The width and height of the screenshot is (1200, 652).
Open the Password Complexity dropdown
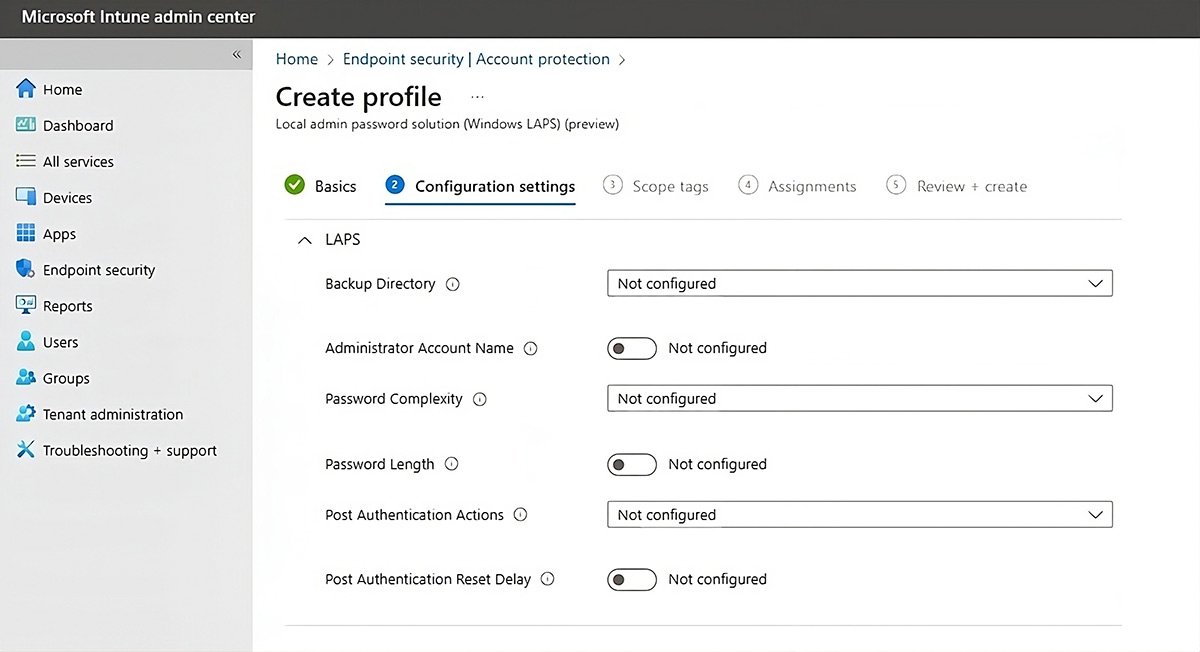(859, 398)
